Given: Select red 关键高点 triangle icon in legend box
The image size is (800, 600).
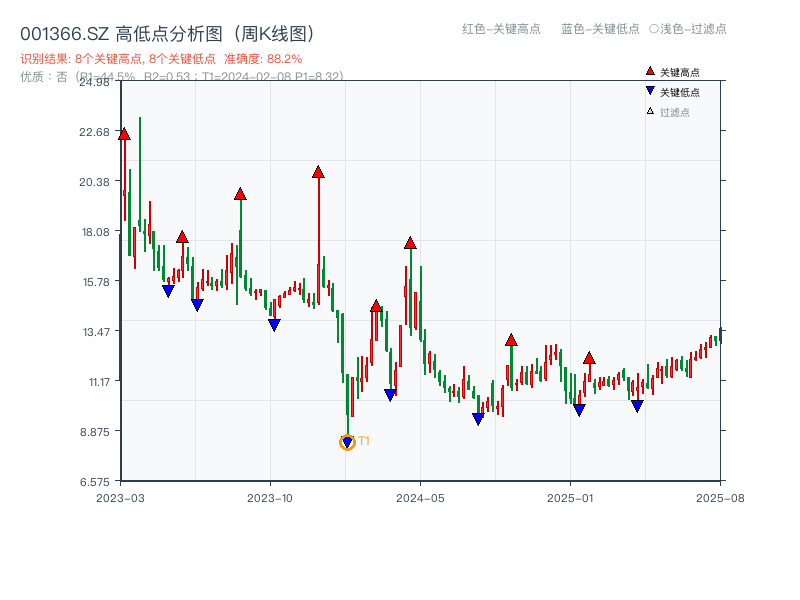Looking at the screenshot, I should pos(650,71).
